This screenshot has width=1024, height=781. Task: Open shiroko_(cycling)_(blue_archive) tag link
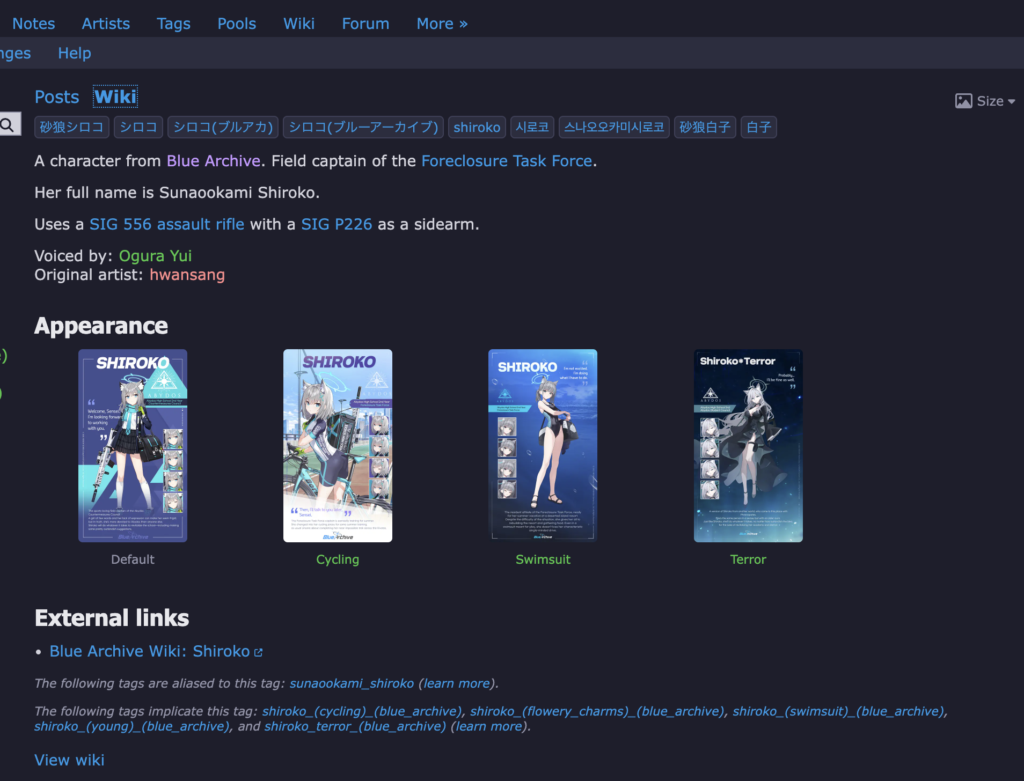point(362,711)
